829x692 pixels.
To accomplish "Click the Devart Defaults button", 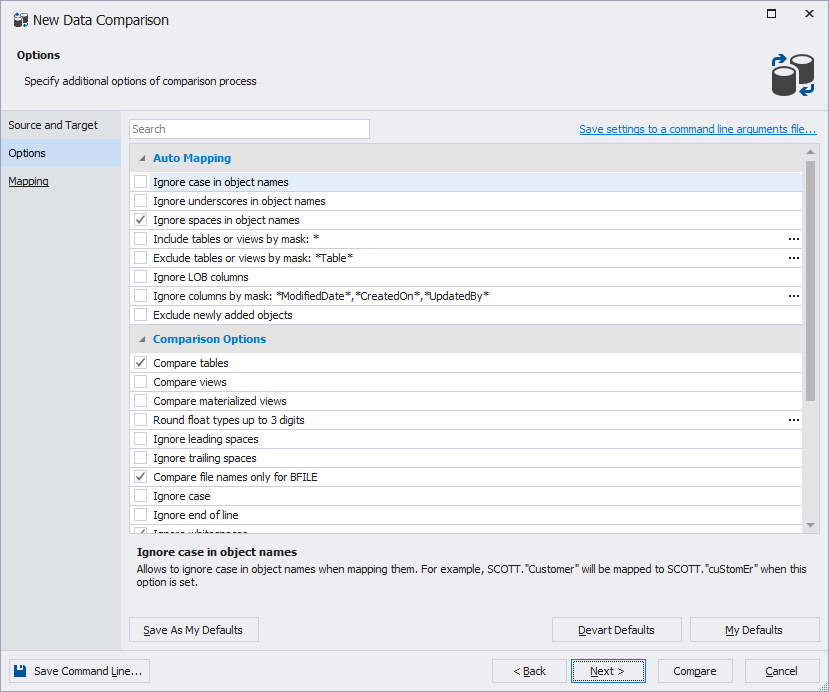I will (x=616, y=630).
